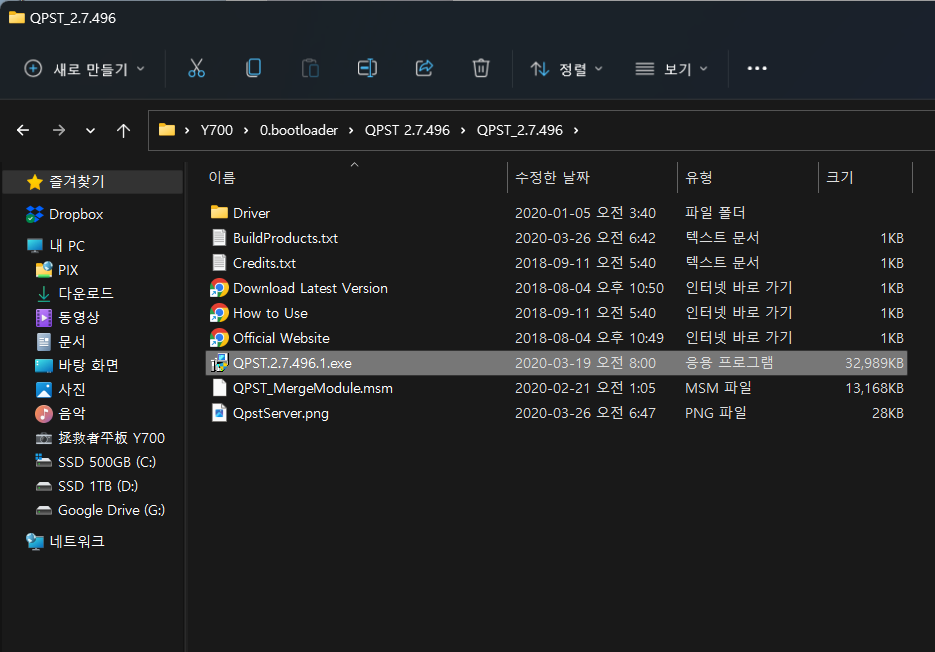Select Credits.txt file
Image resolution: width=935 pixels, height=652 pixels.
264,263
